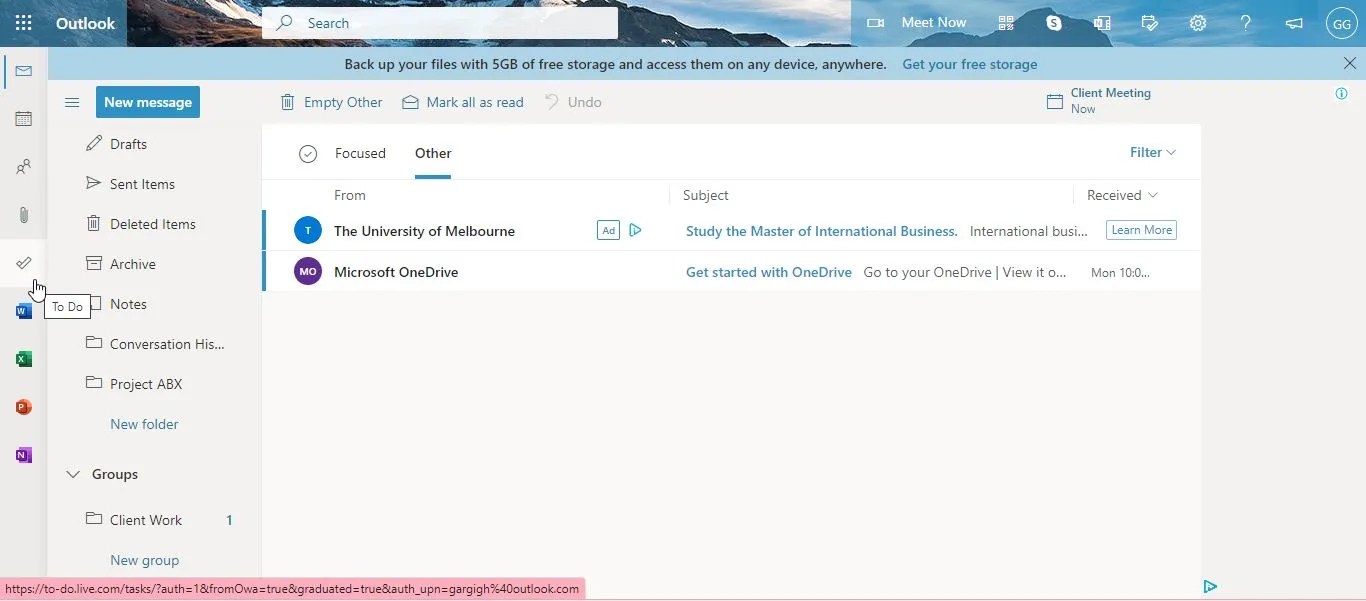1366x601 pixels.
Task: Collapse the Groups section
Action: [x=73, y=474]
